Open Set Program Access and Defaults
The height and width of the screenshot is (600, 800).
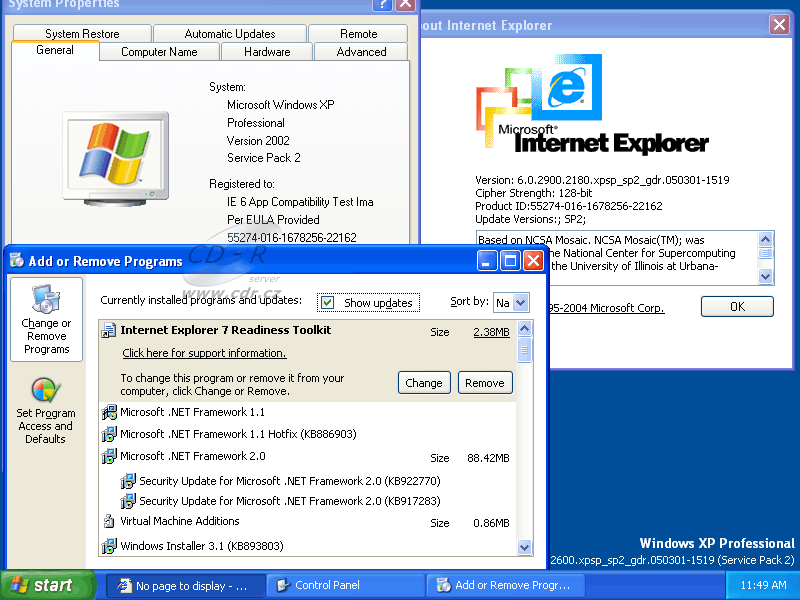pos(46,411)
